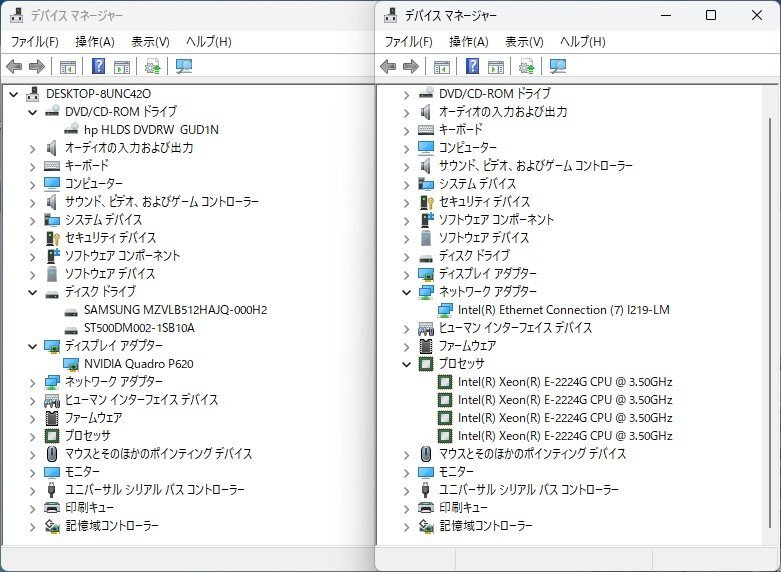
Task: Collapse プロセッサ in right window
Action: [x=406, y=364]
